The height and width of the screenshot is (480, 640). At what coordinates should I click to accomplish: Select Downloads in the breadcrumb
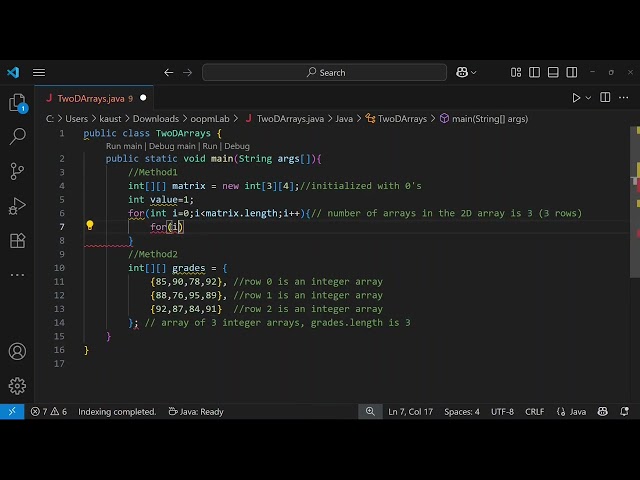point(156,119)
